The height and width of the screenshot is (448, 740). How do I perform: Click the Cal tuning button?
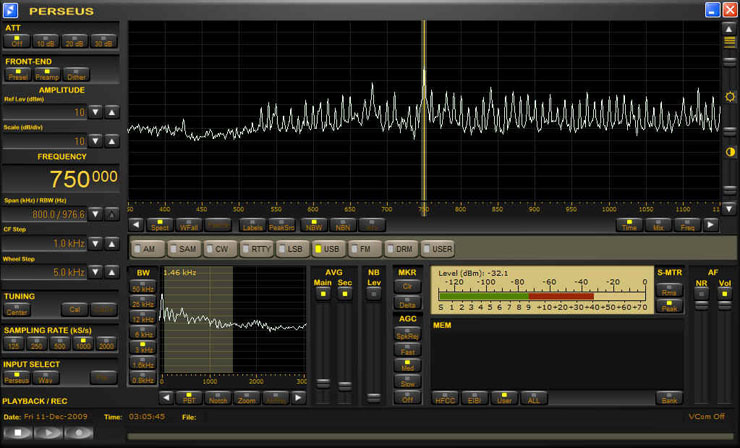pyautogui.click(x=75, y=310)
